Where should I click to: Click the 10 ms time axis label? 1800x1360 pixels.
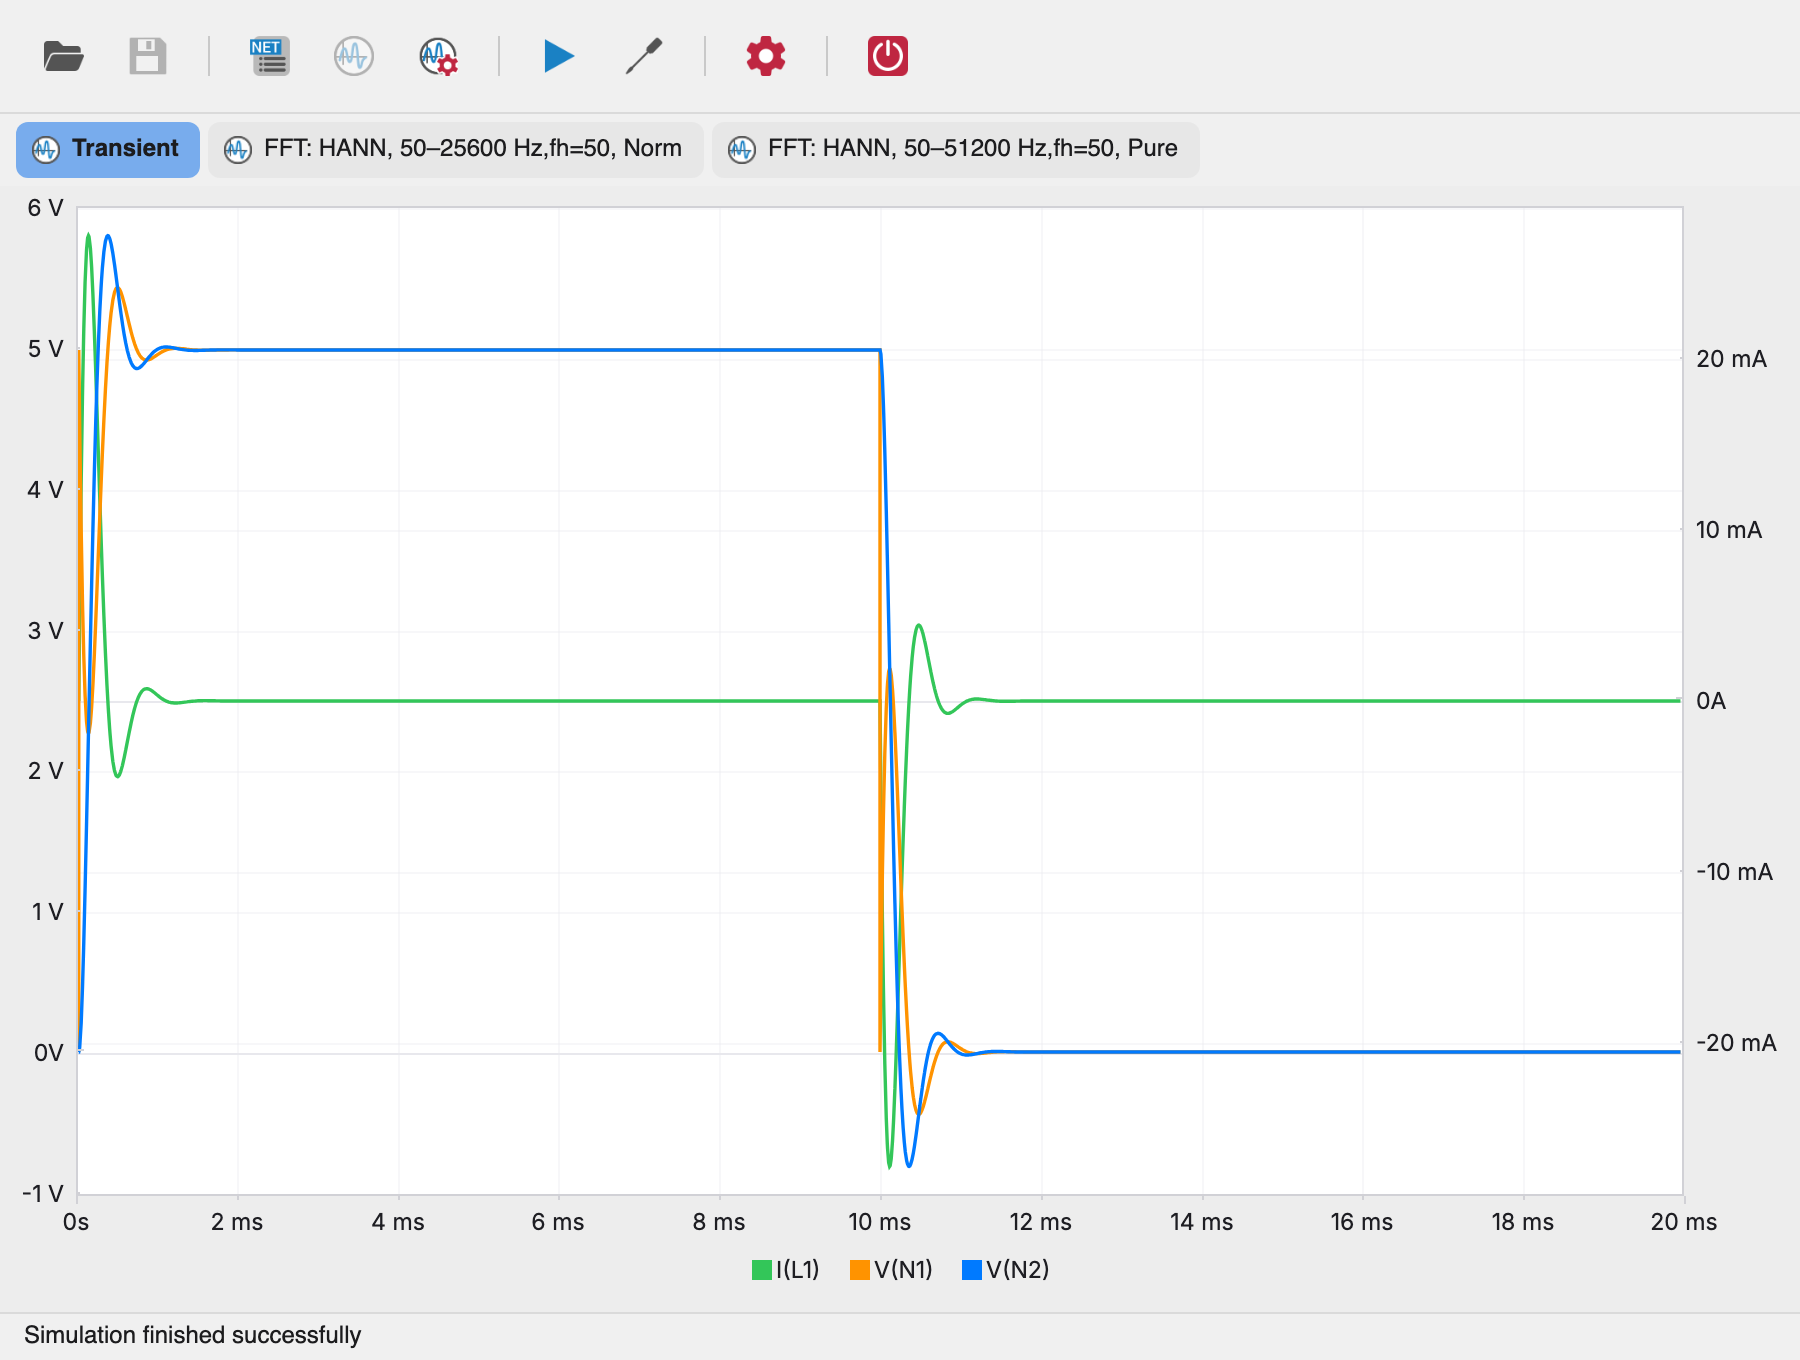pos(880,1222)
